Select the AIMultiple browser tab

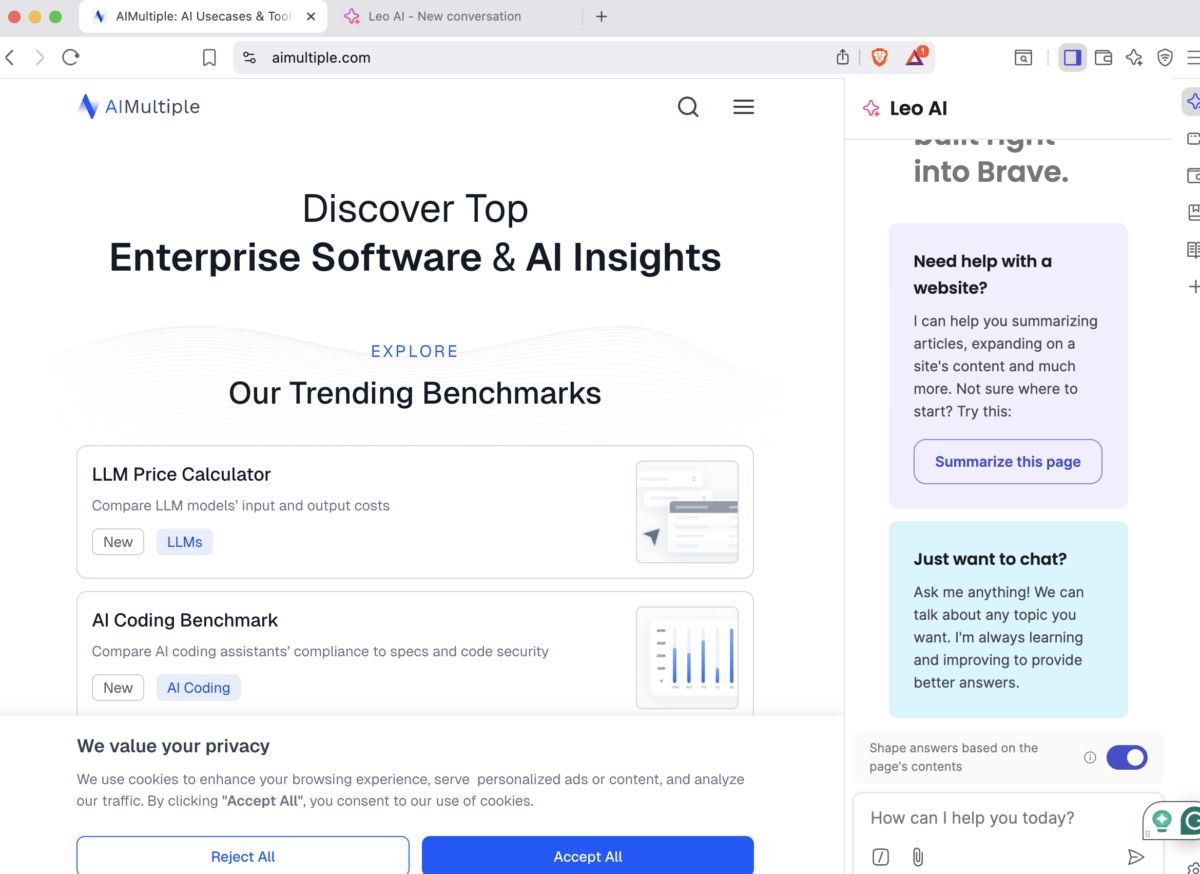click(x=200, y=16)
